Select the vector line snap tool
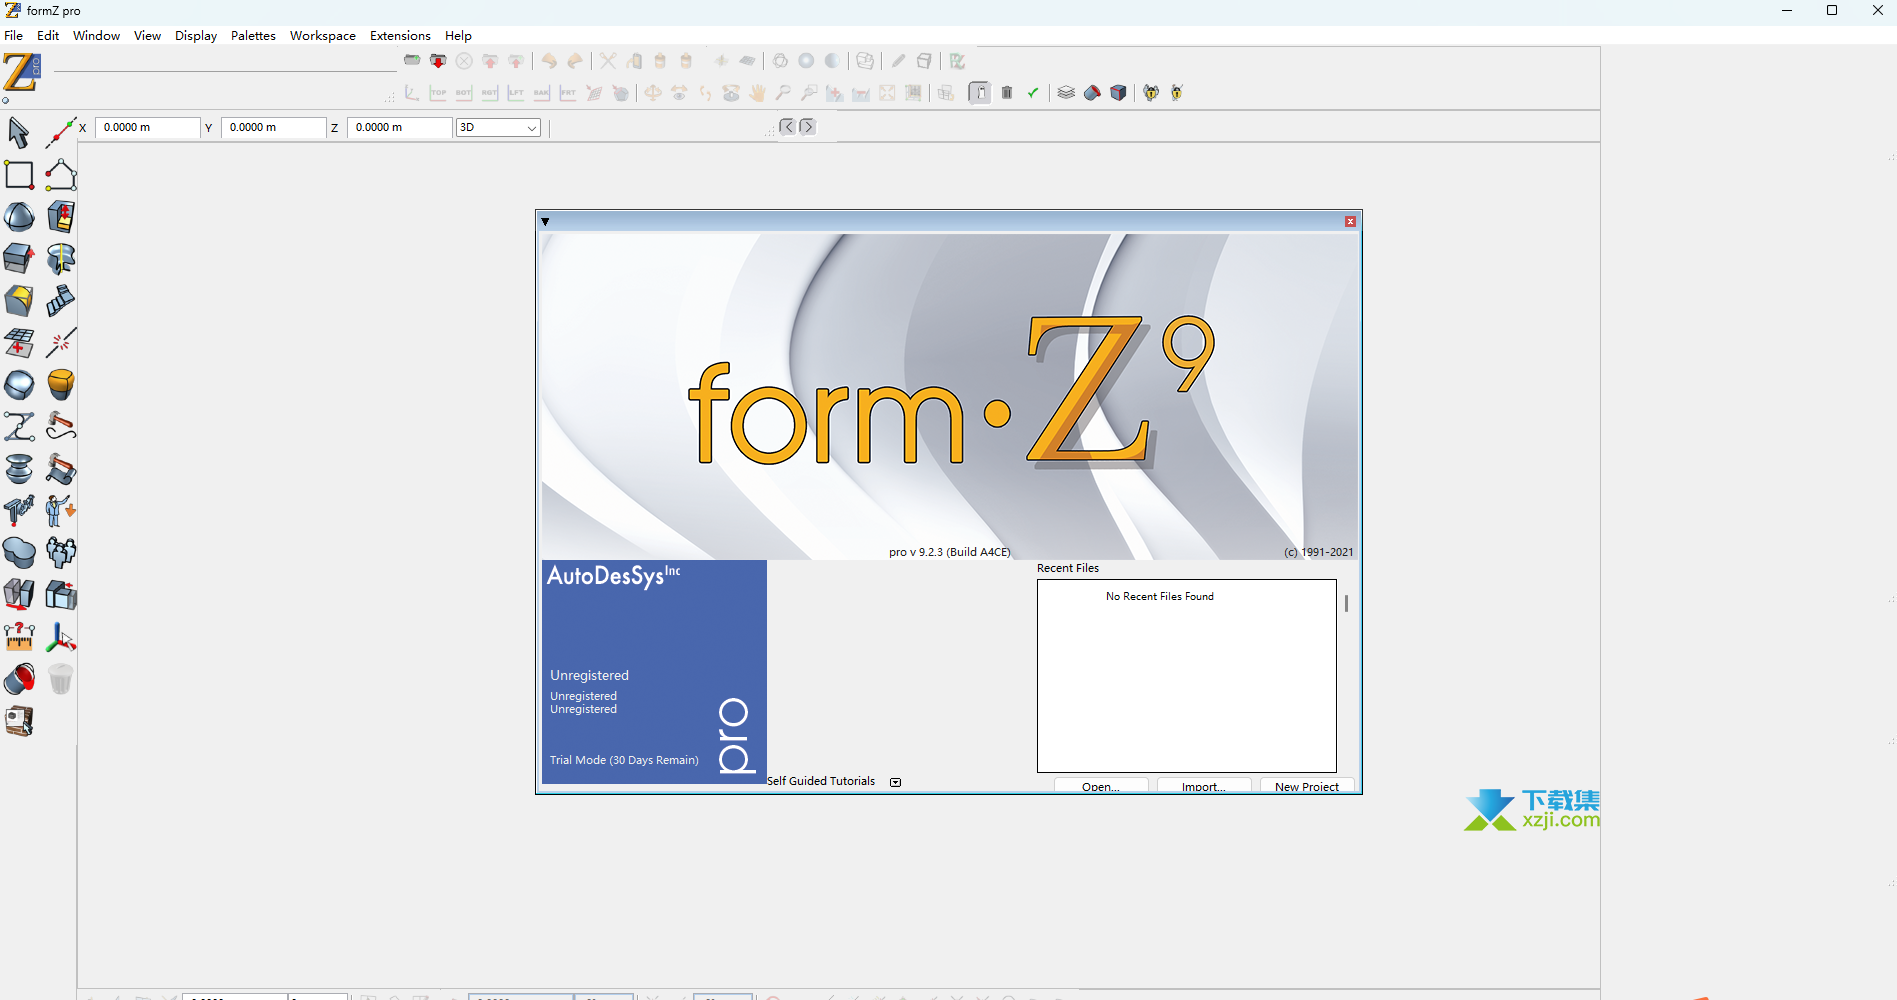This screenshot has width=1897, height=1000. tap(61, 132)
